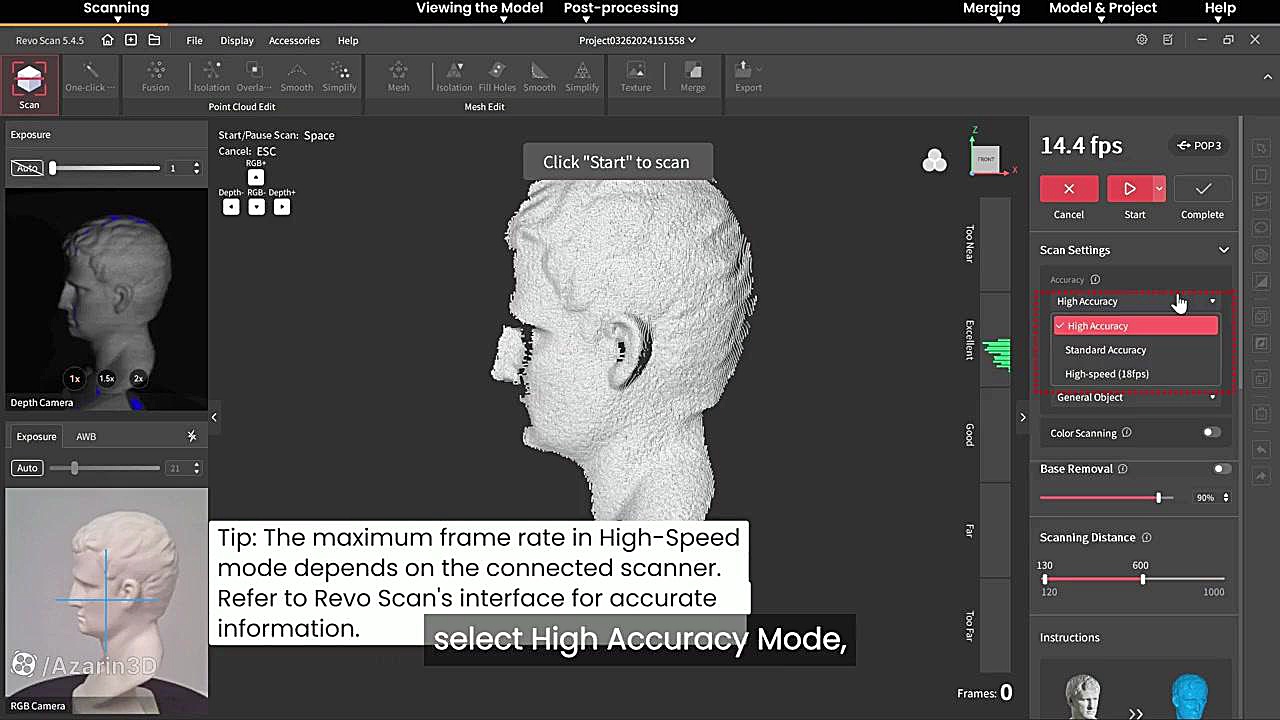Open the General Object dropdown
Viewport: 1280px width, 720px height.
click(1135, 397)
